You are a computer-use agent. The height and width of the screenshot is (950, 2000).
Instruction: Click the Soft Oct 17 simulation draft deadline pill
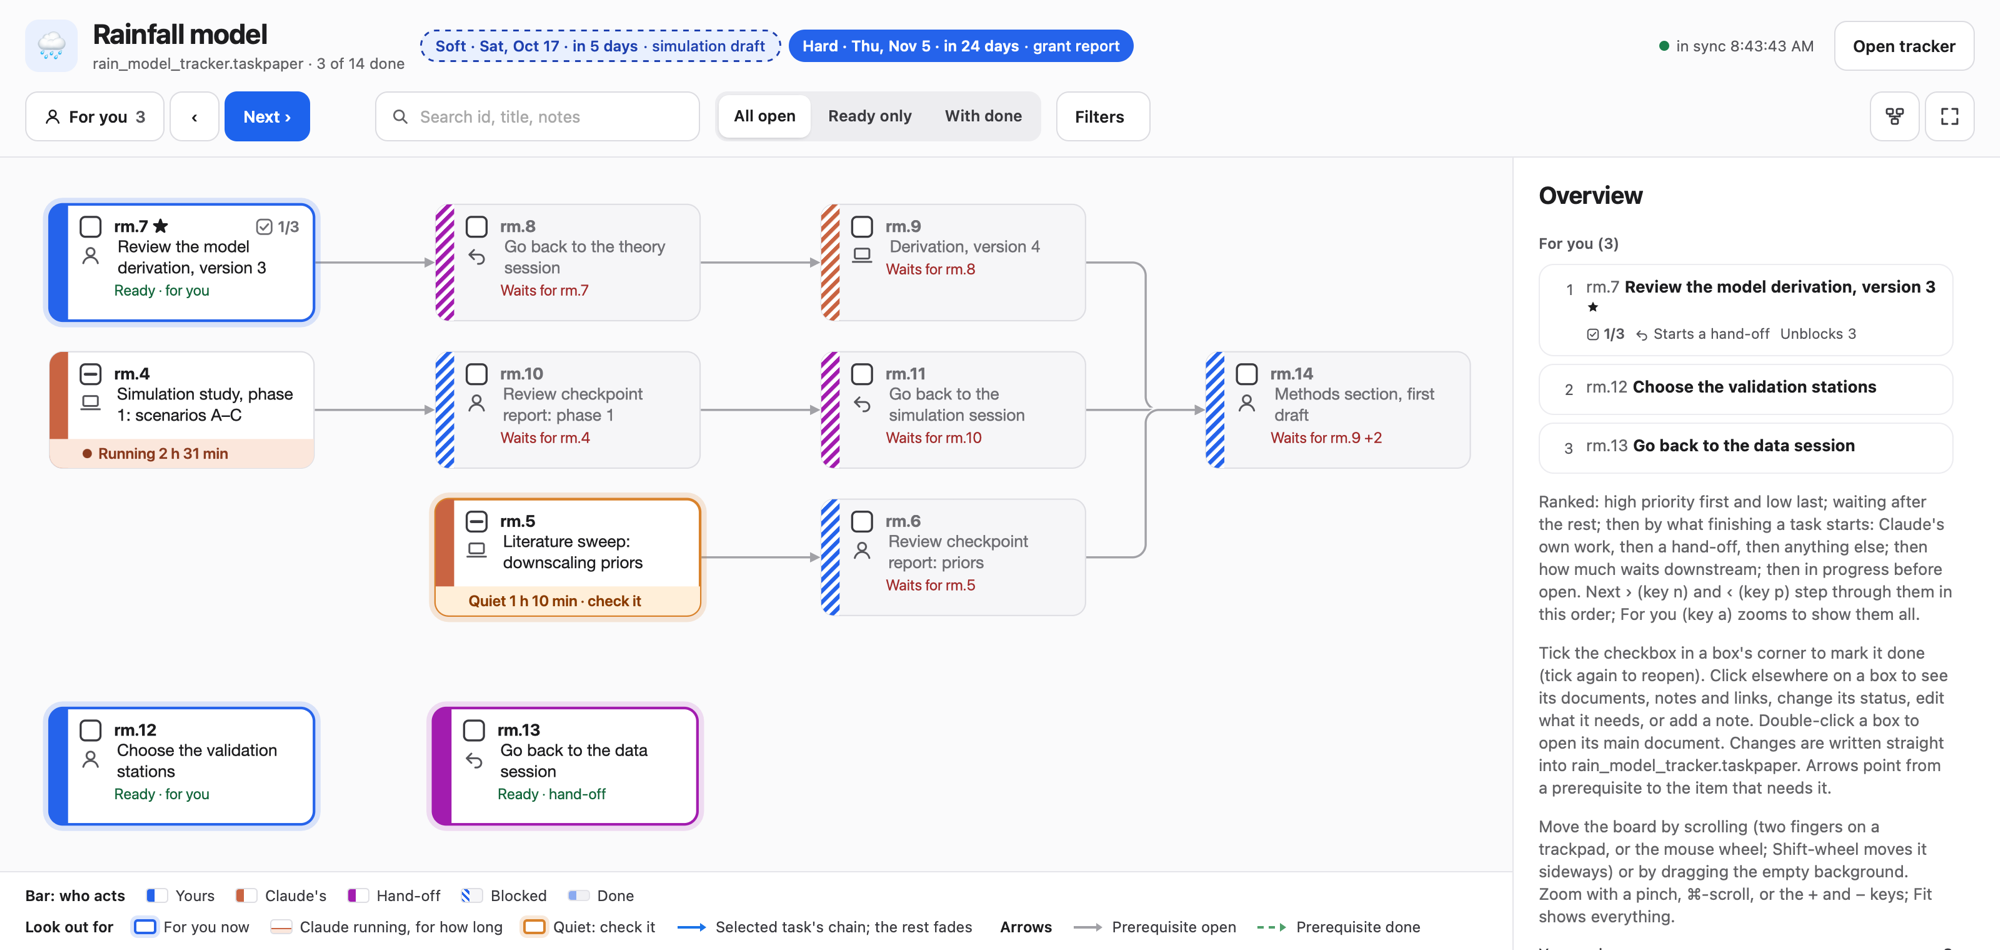click(600, 46)
